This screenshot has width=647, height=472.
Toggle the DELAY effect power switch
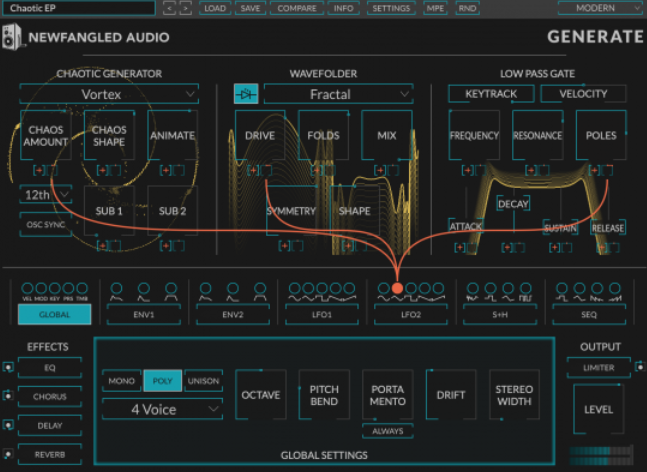pyautogui.click(x=8, y=425)
